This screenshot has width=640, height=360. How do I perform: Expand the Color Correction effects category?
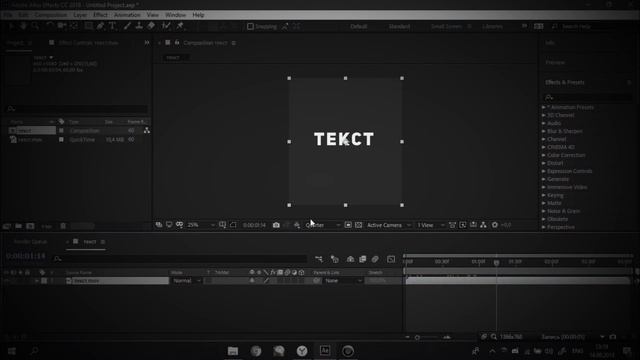(544, 156)
